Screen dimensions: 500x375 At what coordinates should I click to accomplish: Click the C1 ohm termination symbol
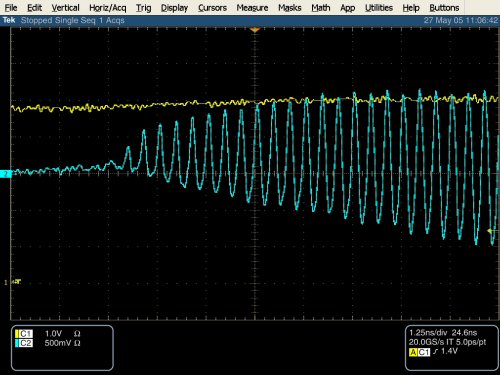pyautogui.click(x=77, y=334)
